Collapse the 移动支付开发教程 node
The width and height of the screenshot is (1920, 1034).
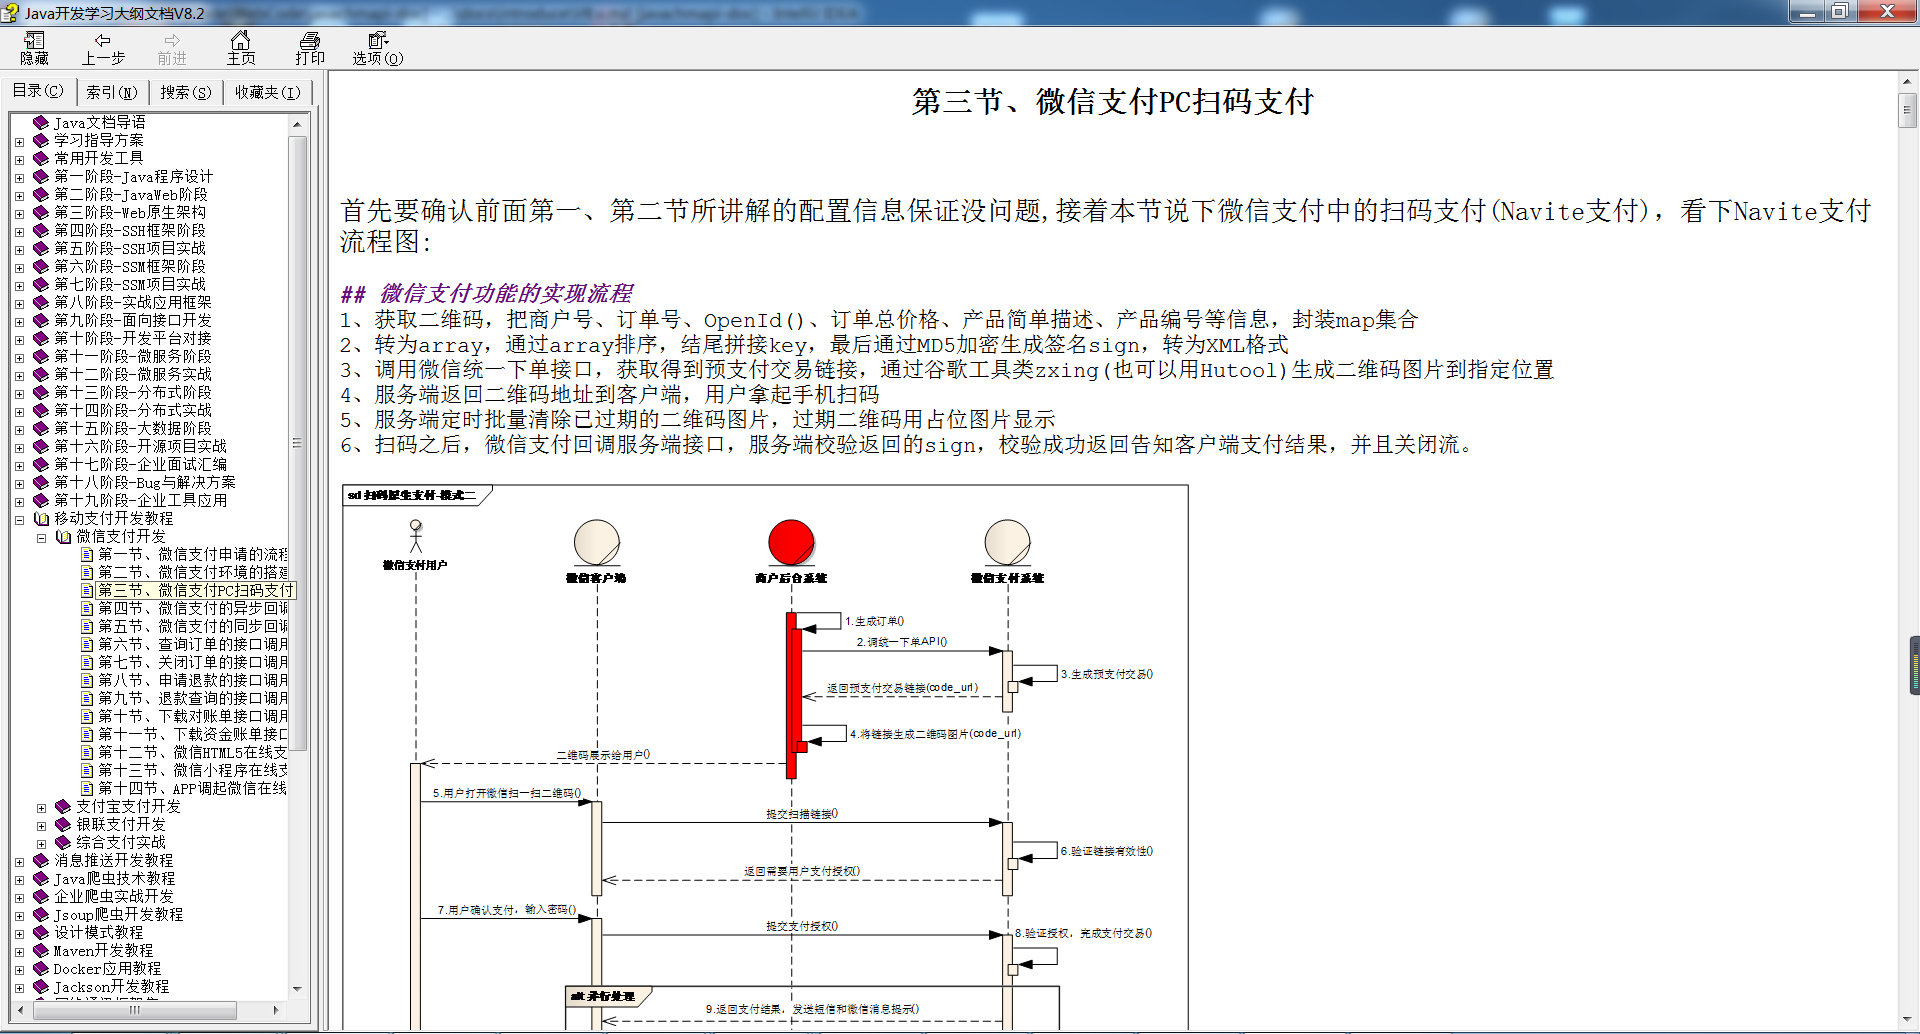tap(19, 520)
